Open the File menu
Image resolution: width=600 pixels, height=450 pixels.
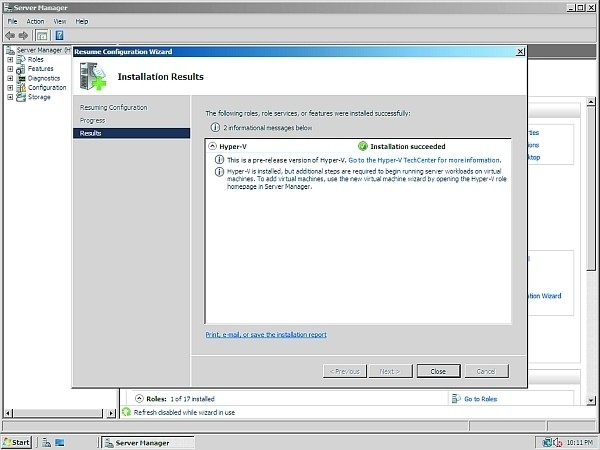13,21
